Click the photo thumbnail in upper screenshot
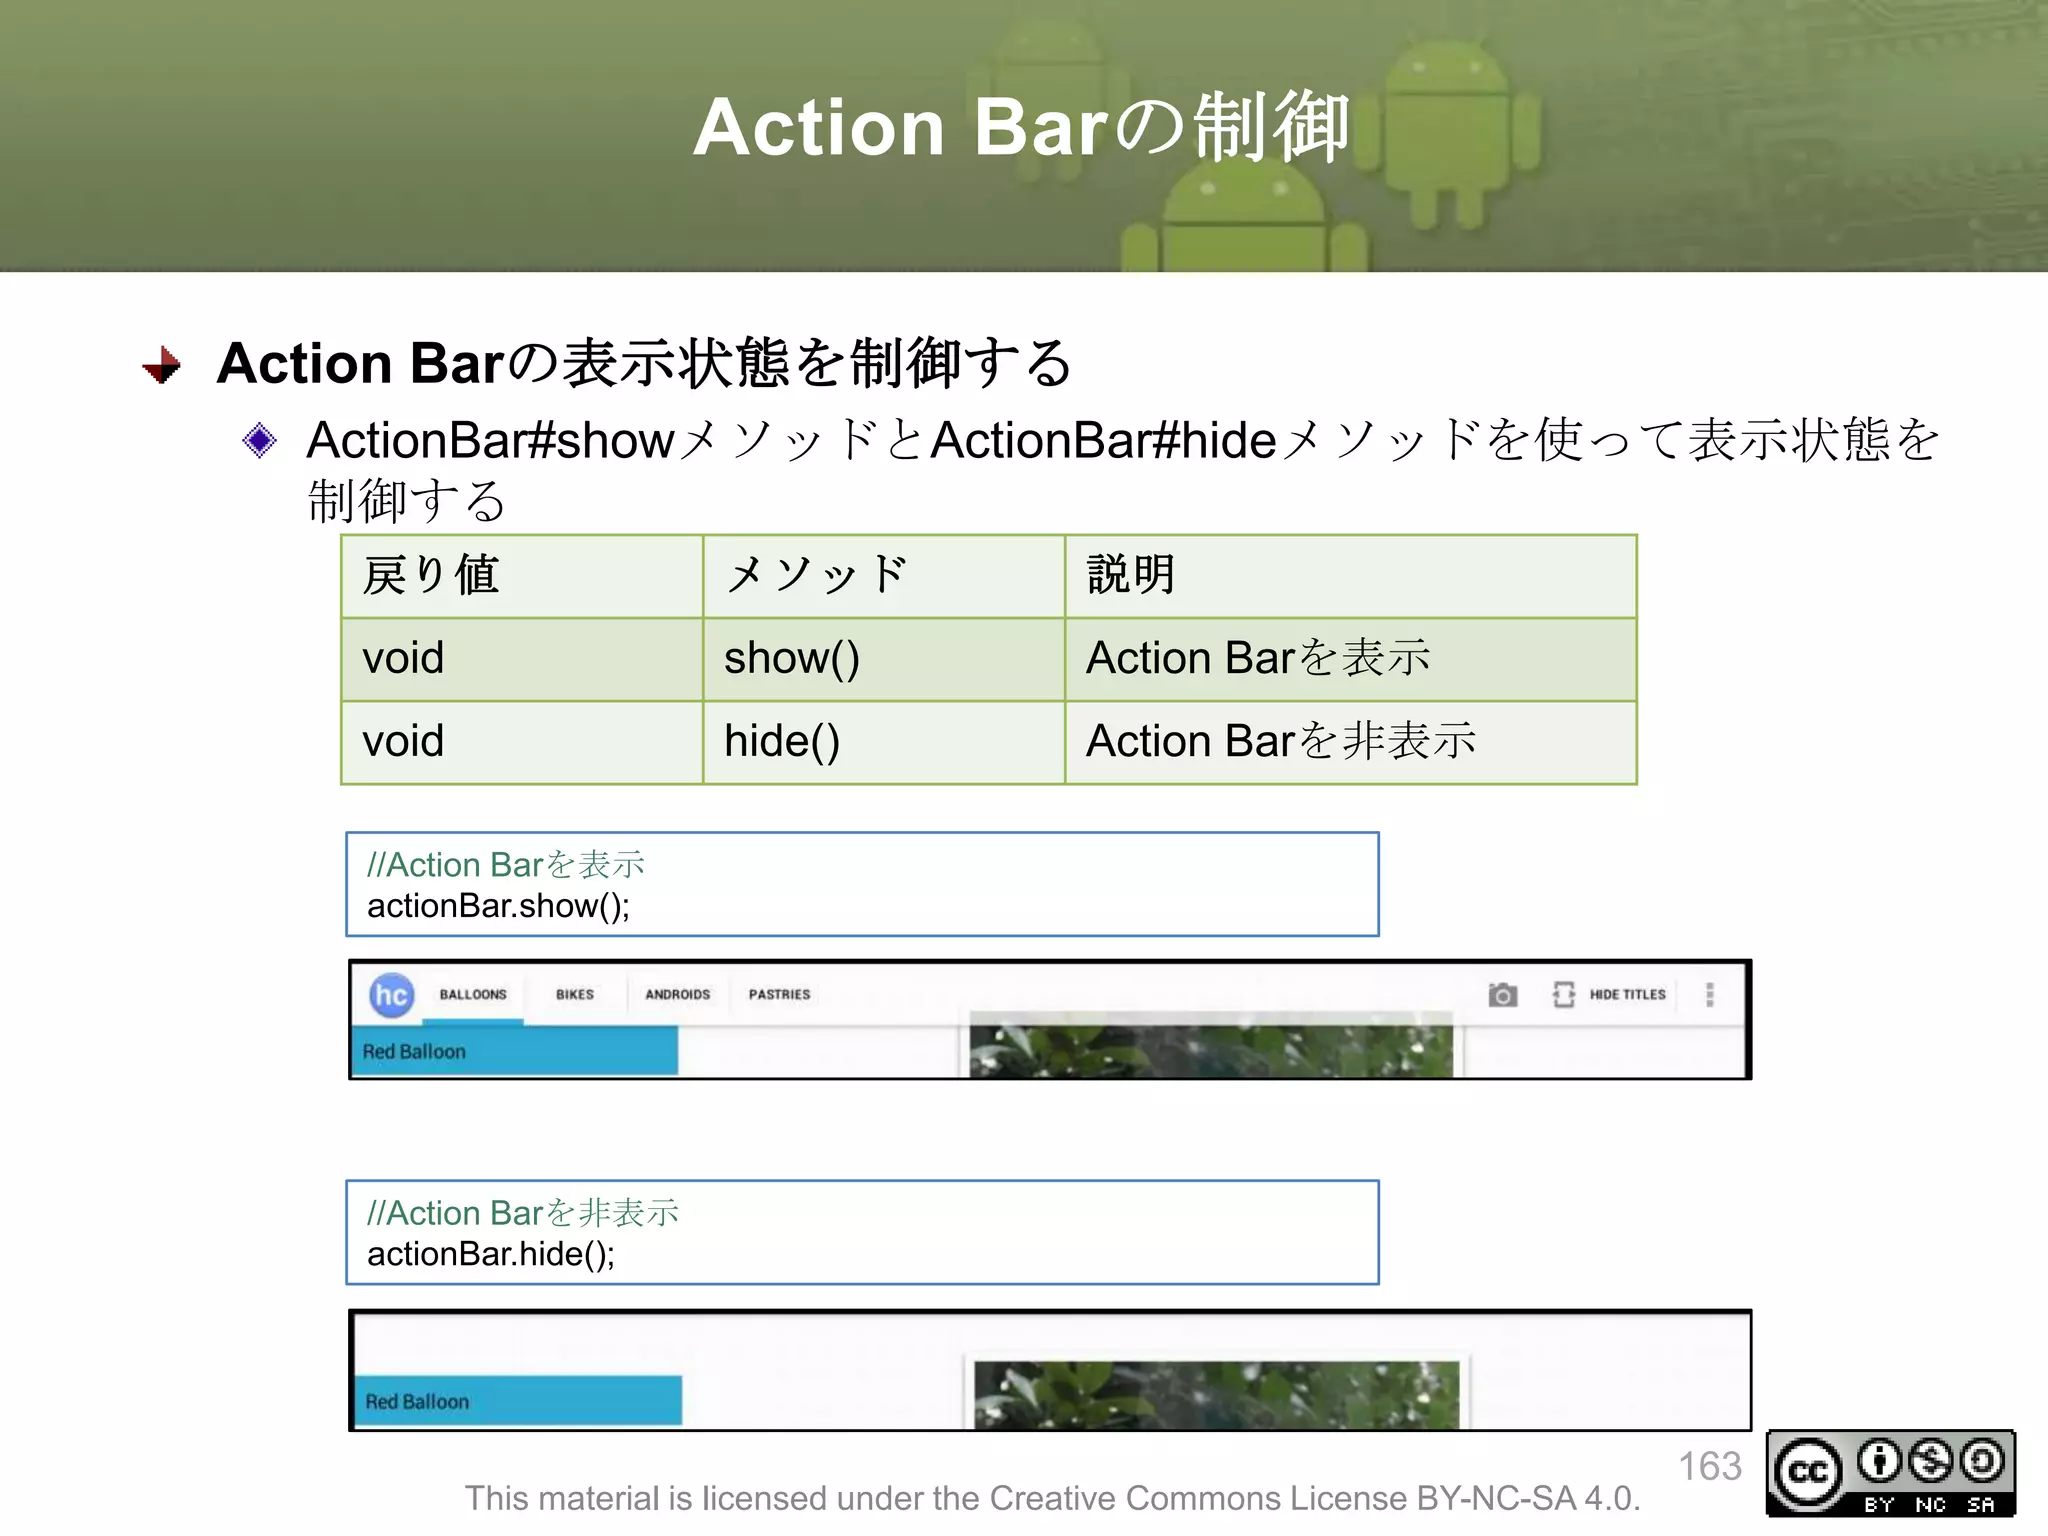The image size is (2048, 1536). point(1211,1045)
